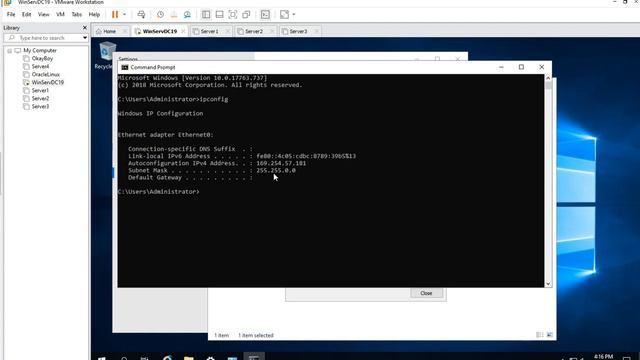Viewport: 640px width, 360px height.
Task: Toggle the thumbnail bar icon
Action: 219,15
